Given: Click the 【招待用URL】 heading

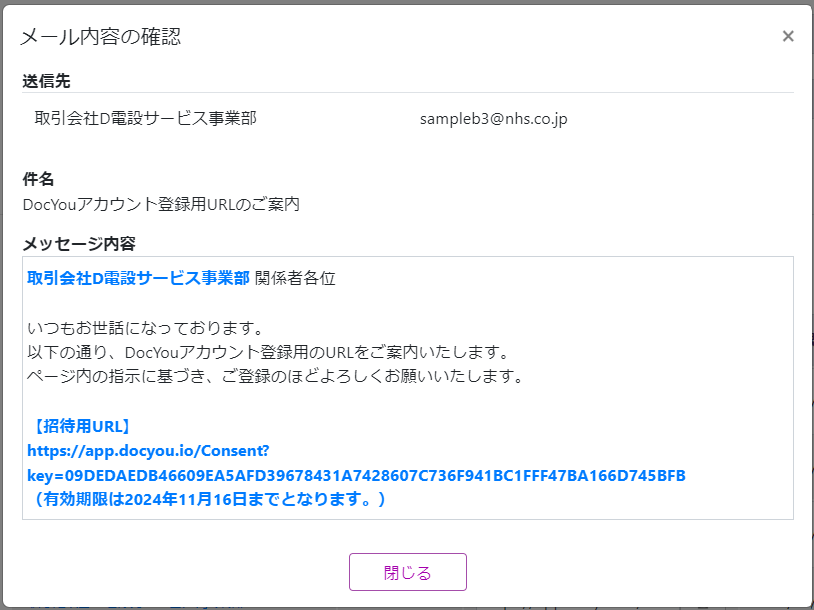Looking at the screenshot, I should [81, 426].
